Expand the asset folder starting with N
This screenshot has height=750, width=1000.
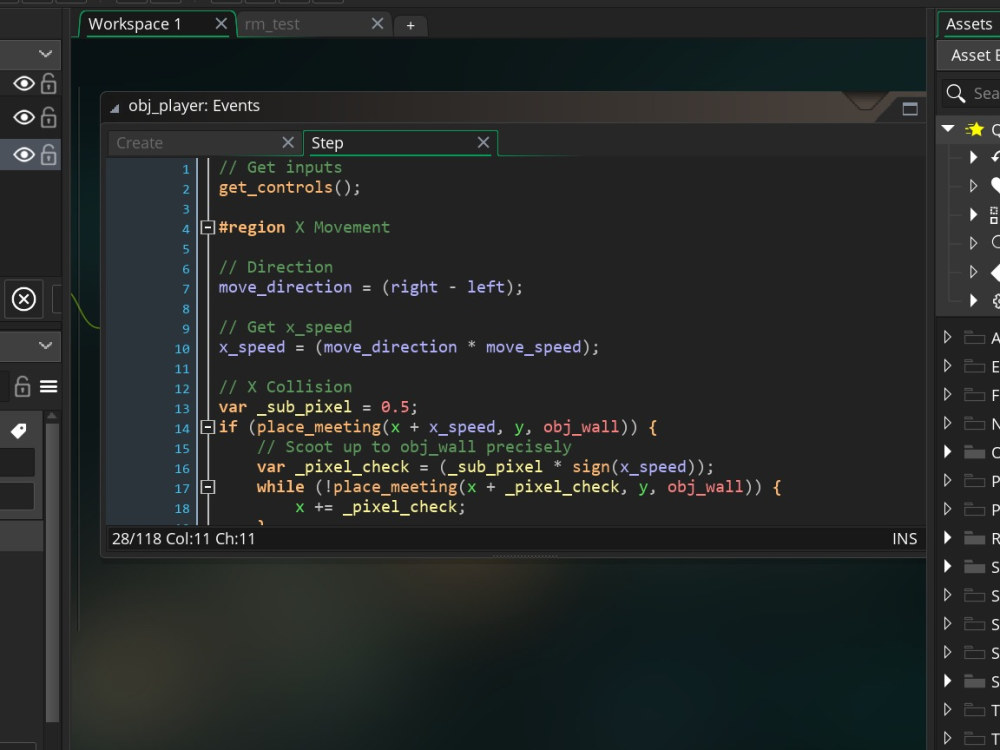(948, 423)
